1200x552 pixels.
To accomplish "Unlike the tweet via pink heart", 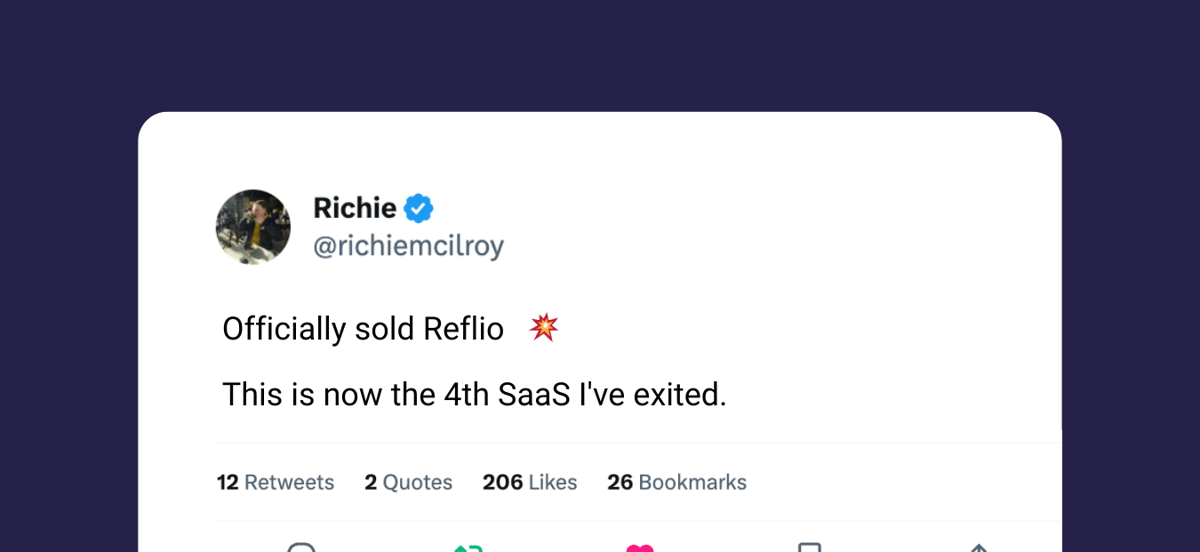I will (640, 548).
